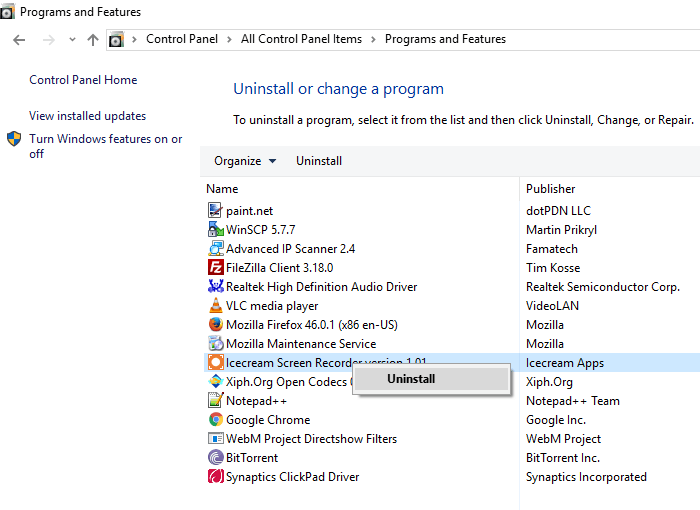Select Synaptics ClickPad Driver entry
Image resolution: width=700 pixels, height=510 pixels.
[x=292, y=477]
